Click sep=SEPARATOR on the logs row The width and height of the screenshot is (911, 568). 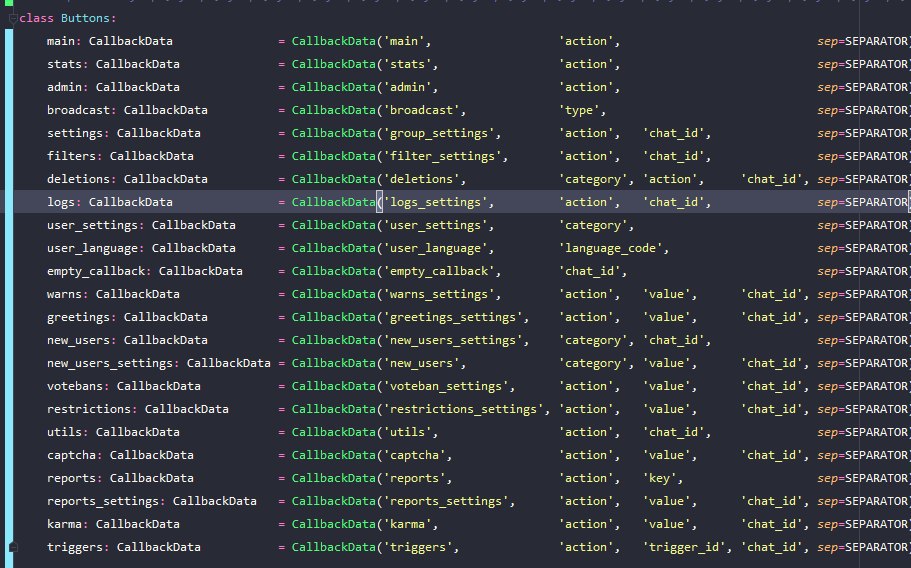pyautogui.click(x=863, y=202)
